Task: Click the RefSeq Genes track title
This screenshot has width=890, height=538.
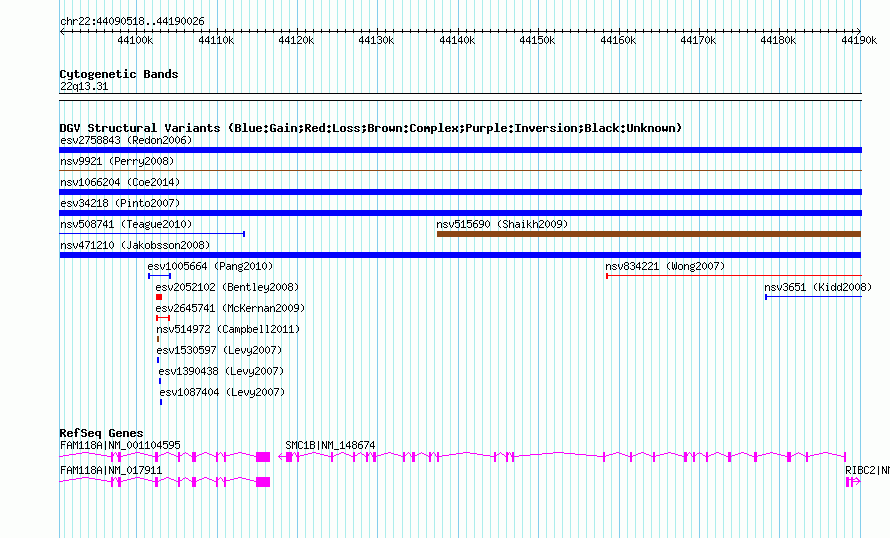Action: pos(101,433)
